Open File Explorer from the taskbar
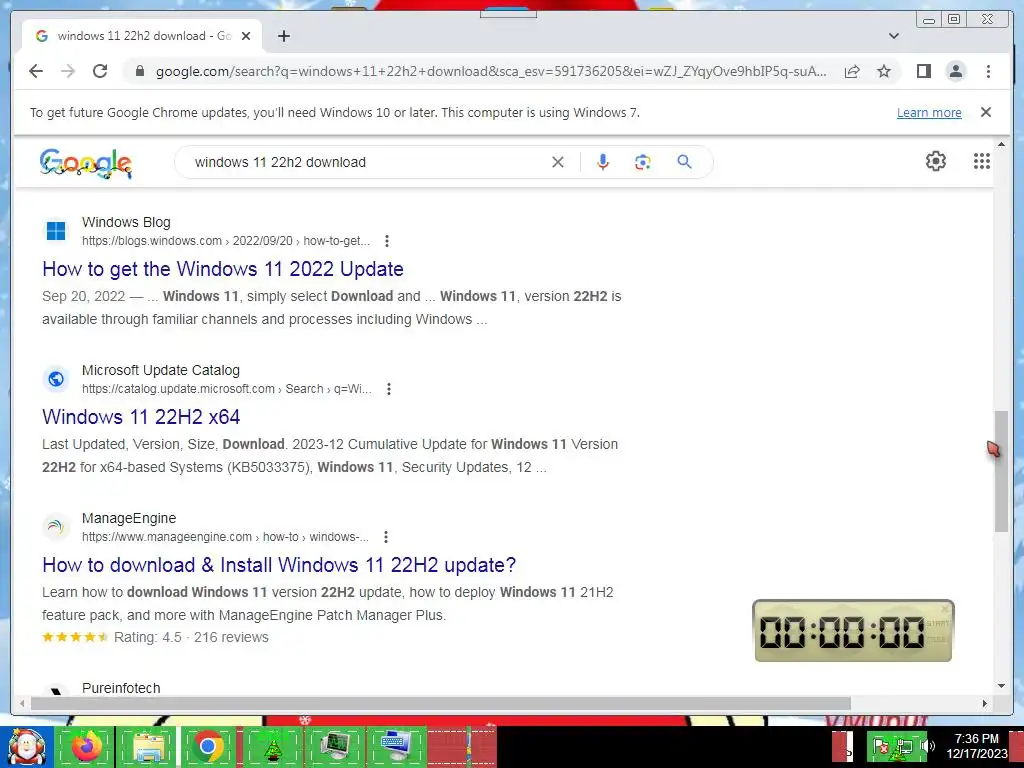1024x768 pixels. (x=148, y=747)
